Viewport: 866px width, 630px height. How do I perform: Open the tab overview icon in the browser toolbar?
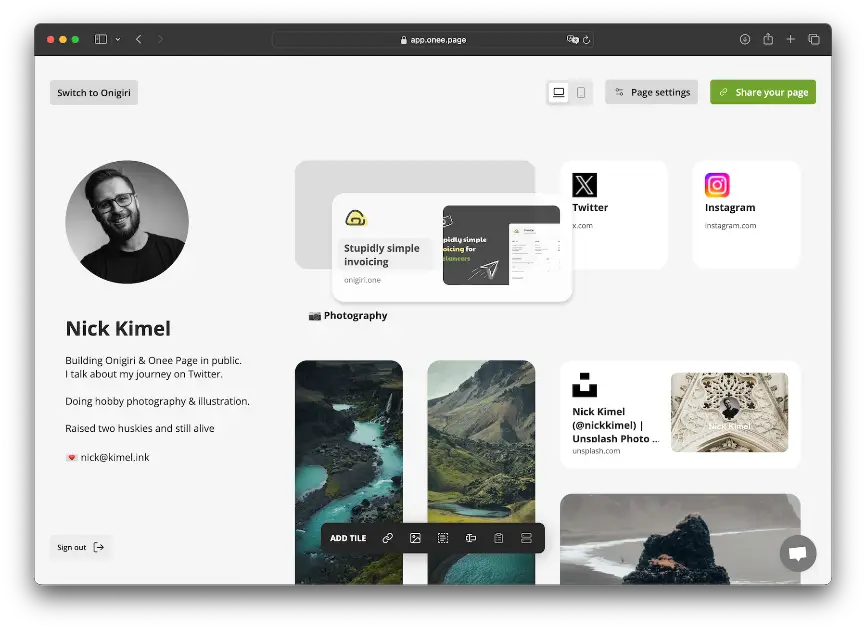pyautogui.click(x=812, y=39)
